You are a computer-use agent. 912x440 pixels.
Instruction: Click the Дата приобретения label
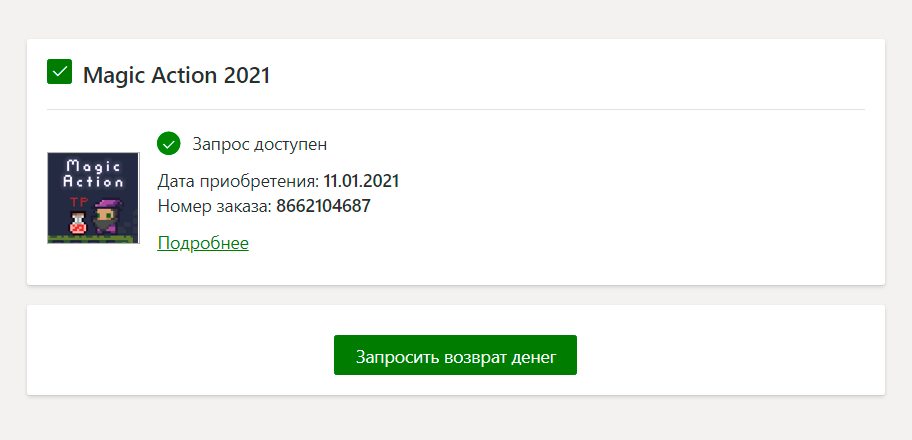click(x=238, y=181)
